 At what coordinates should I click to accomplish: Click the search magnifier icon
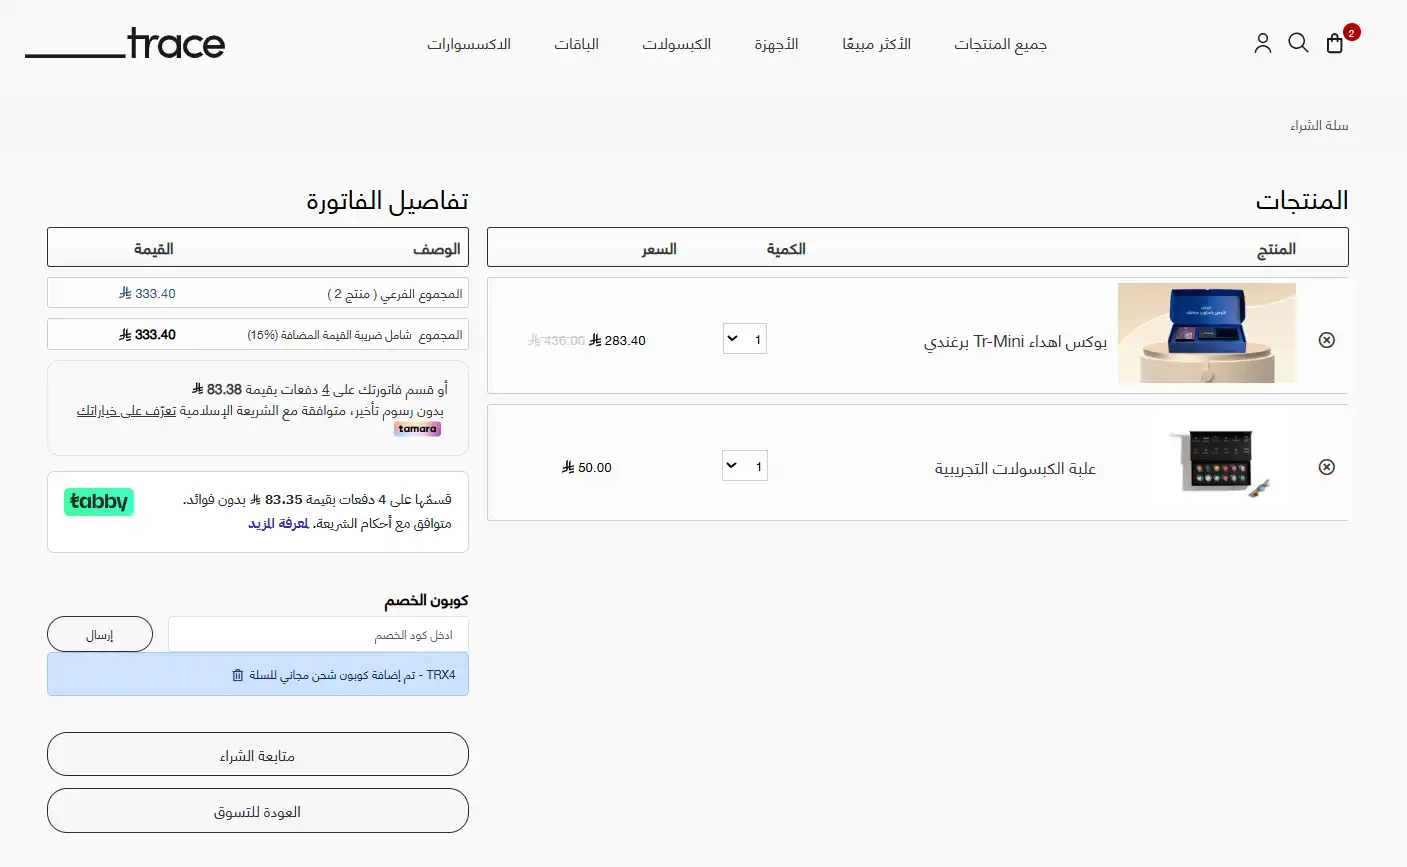(1298, 43)
